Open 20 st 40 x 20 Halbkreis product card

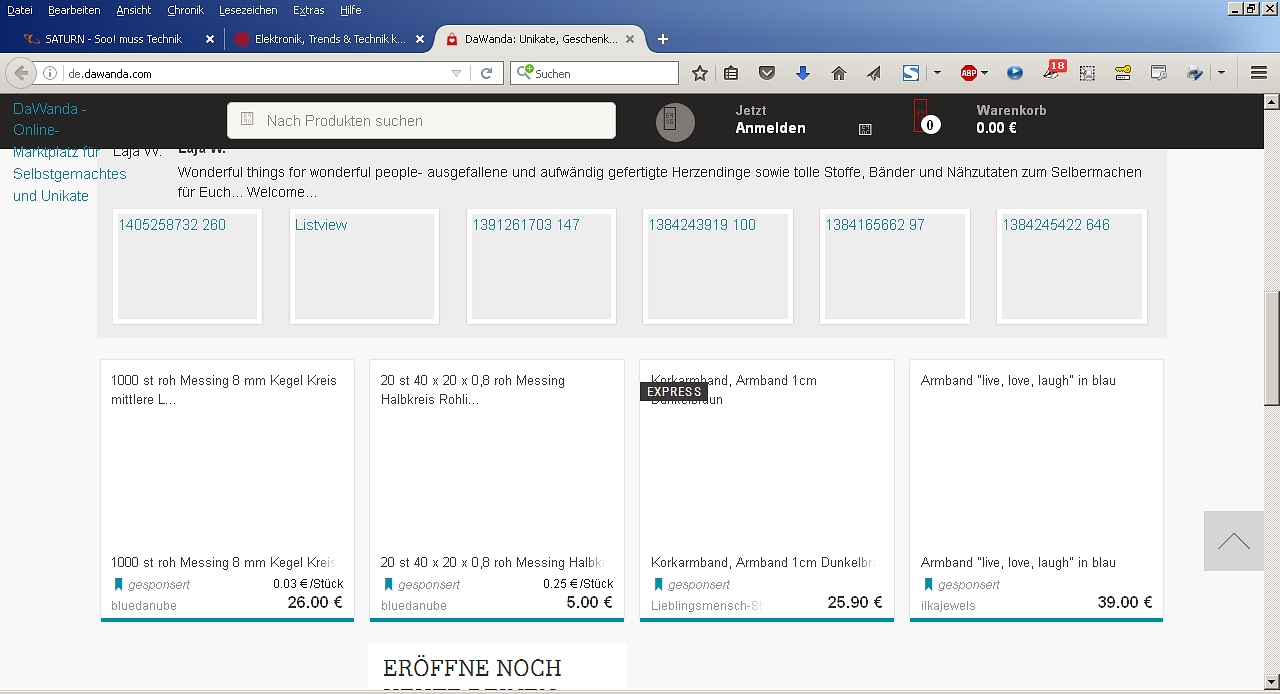[497, 490]
